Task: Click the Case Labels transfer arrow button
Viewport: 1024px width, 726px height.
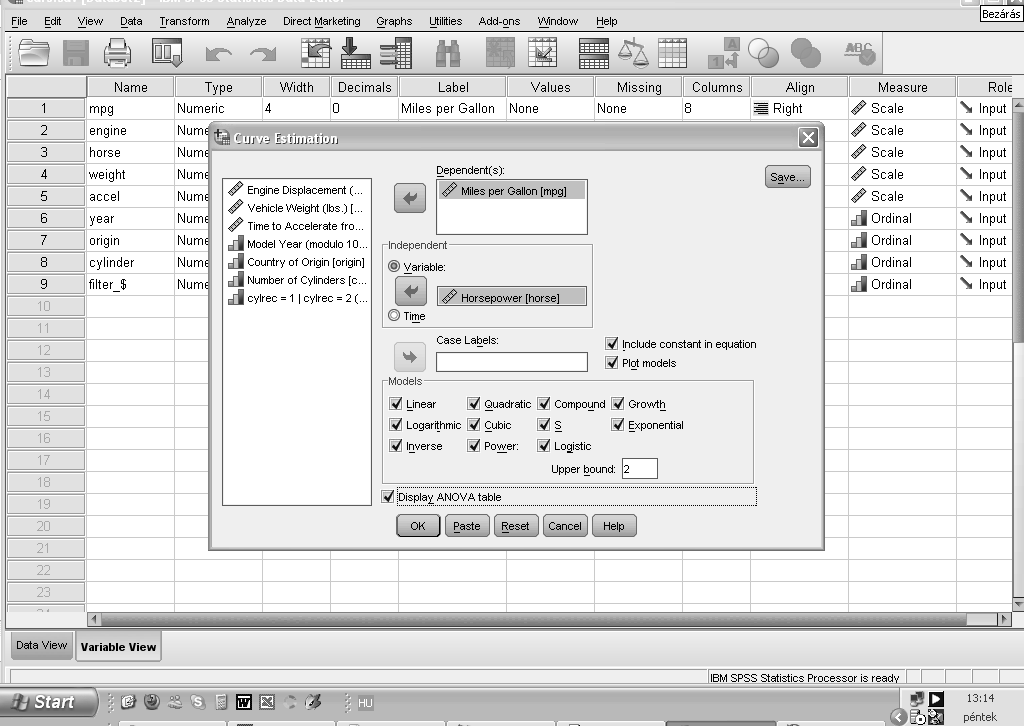Action: coord(409,357)
